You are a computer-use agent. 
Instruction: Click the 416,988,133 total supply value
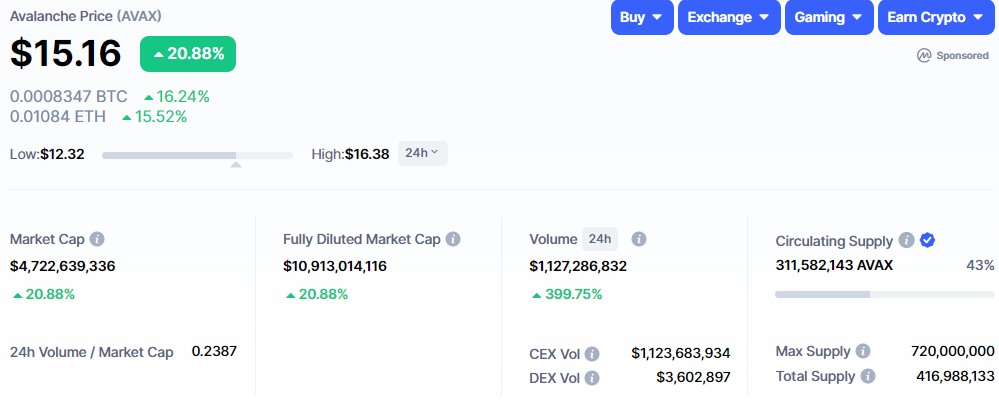pyautogui.click(x=955, y=376)
